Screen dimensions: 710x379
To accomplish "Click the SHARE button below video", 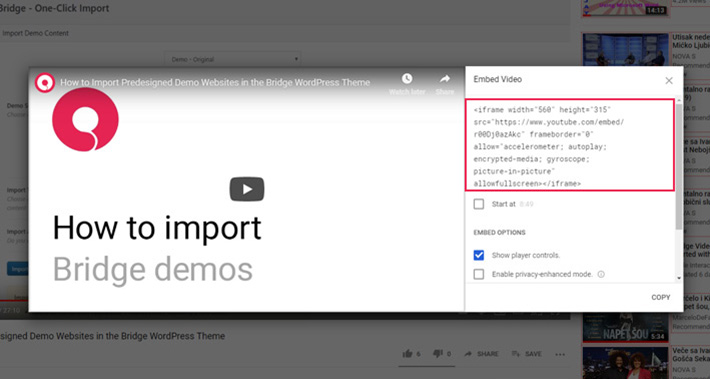I will coord(482,354).
